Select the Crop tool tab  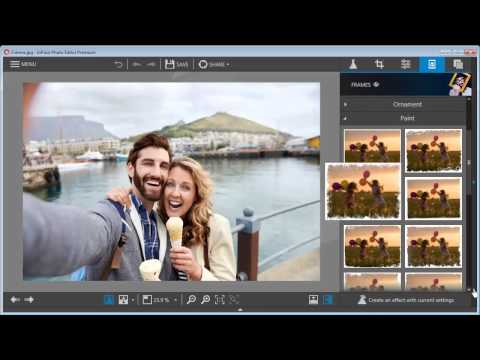pos(379,64)
